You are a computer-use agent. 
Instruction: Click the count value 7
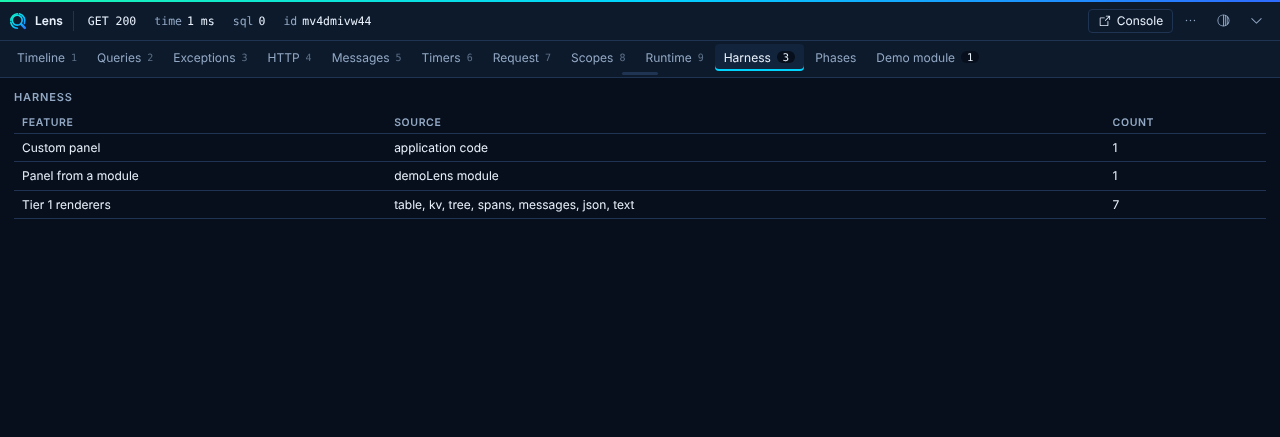[x=1116, y=205]
